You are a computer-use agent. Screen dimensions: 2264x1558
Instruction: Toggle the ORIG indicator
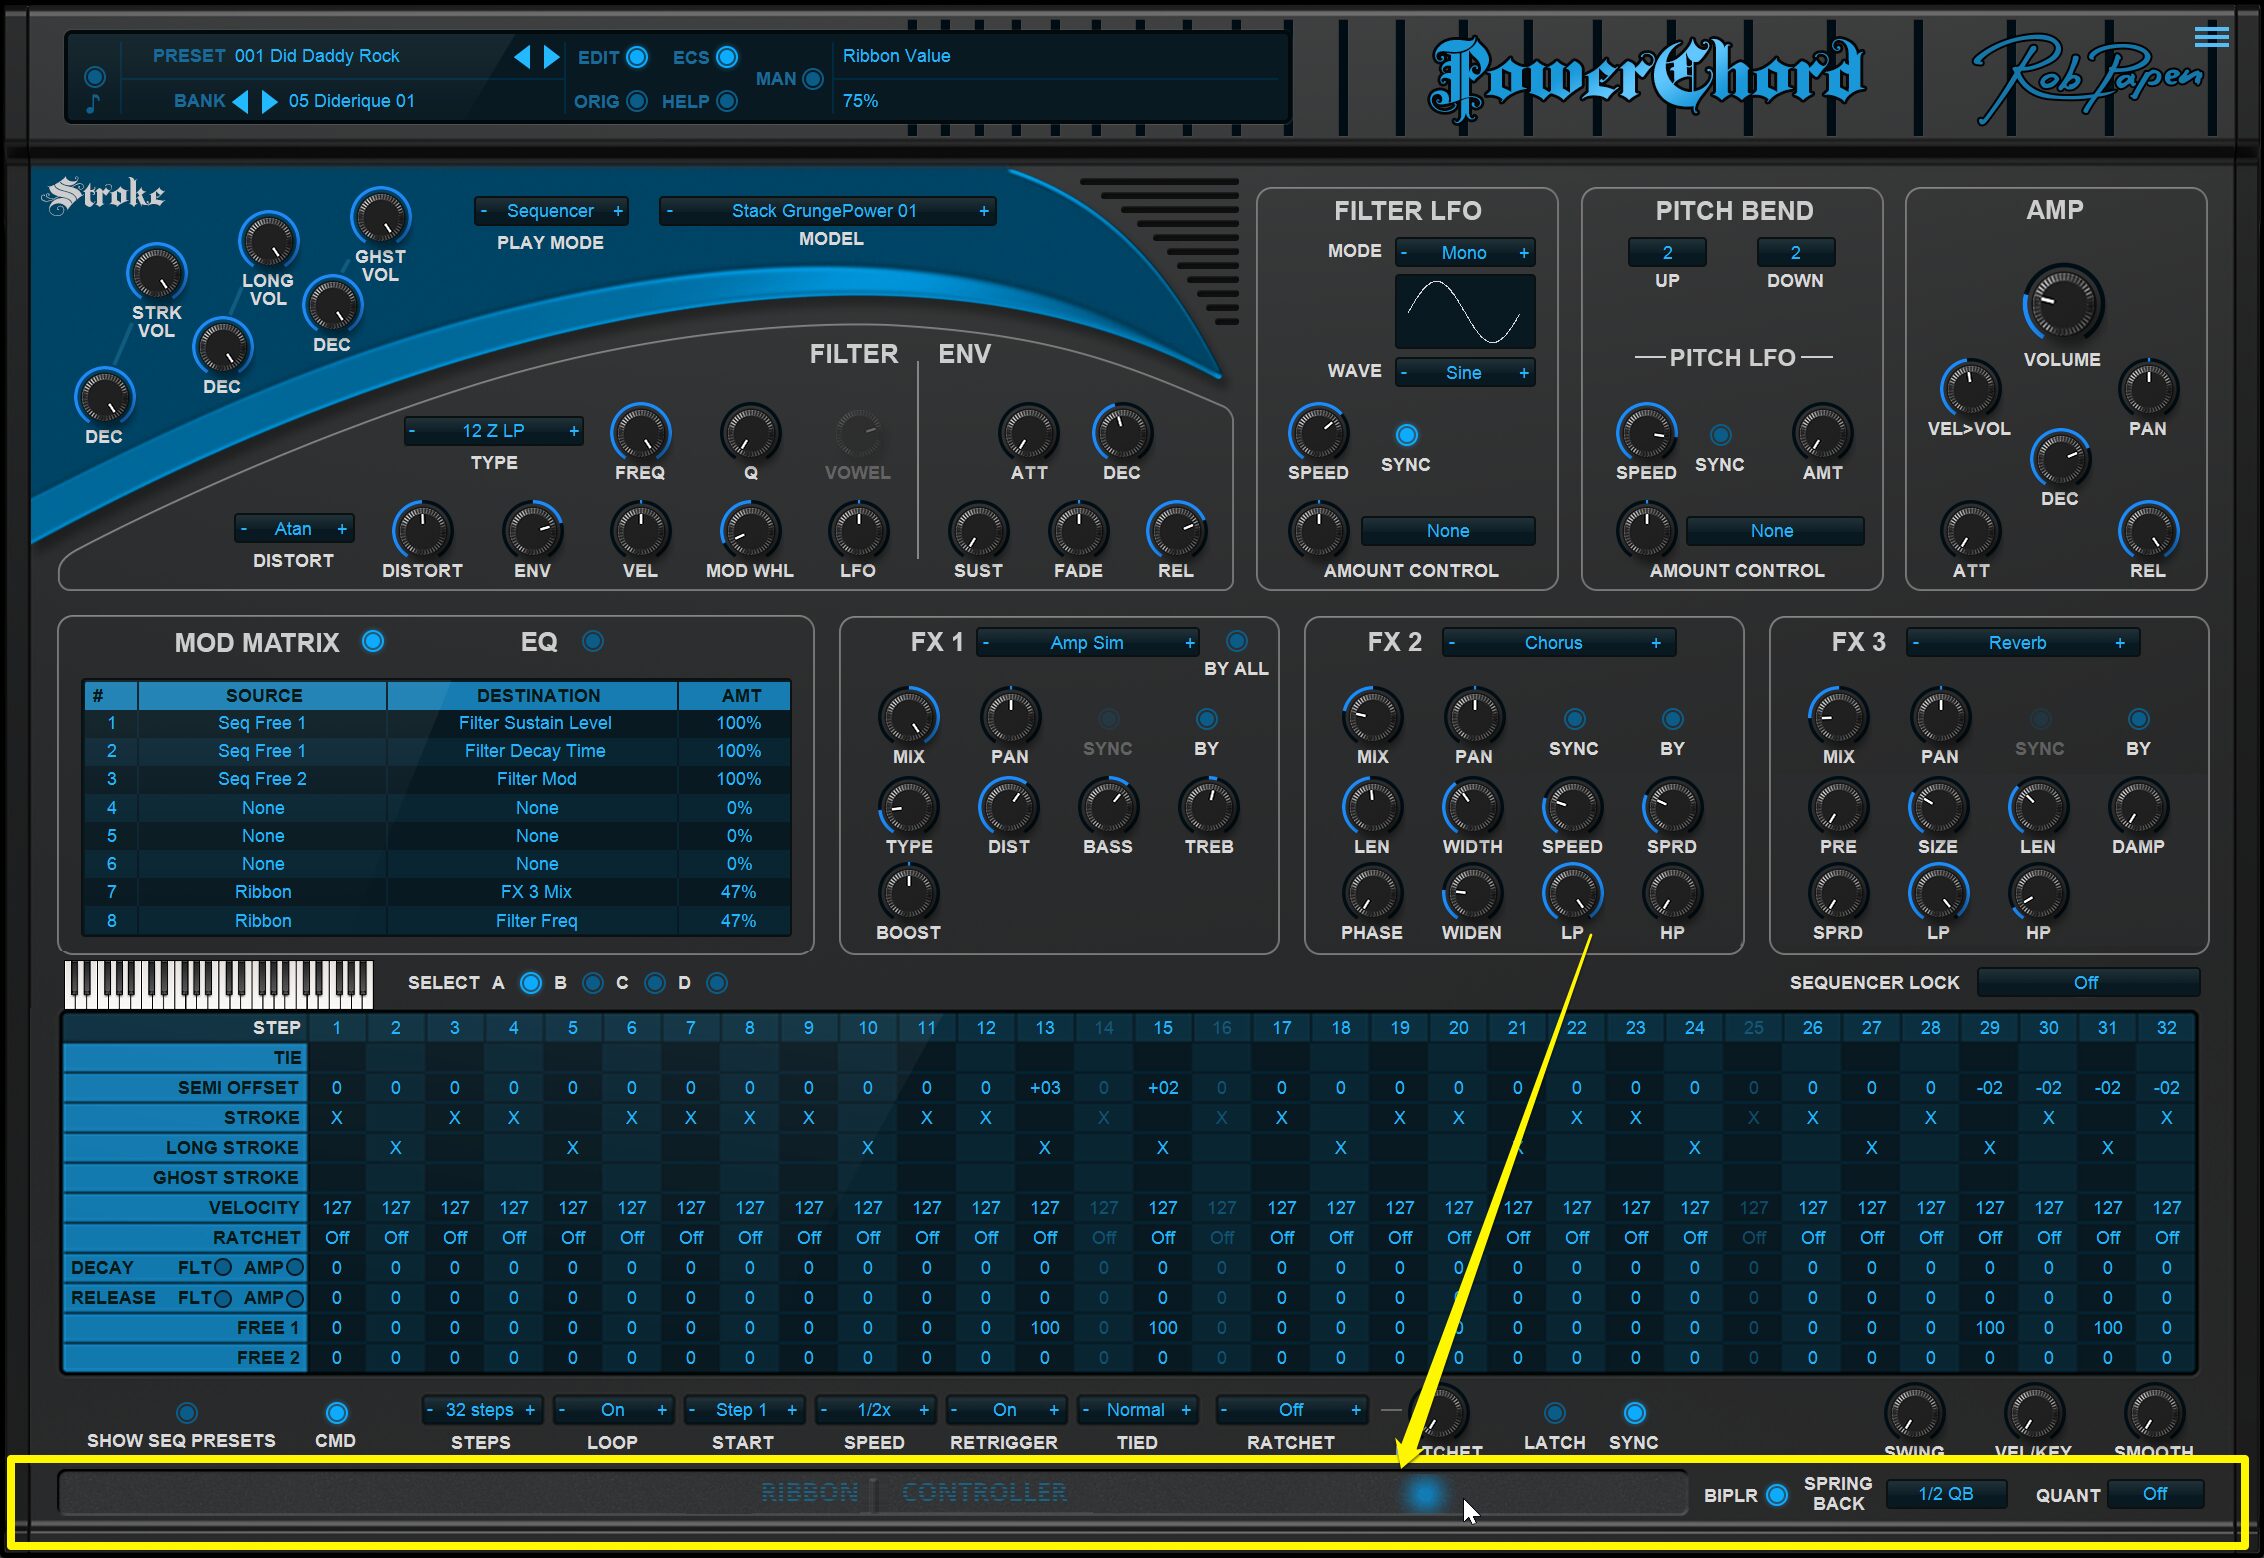[637, 101]
